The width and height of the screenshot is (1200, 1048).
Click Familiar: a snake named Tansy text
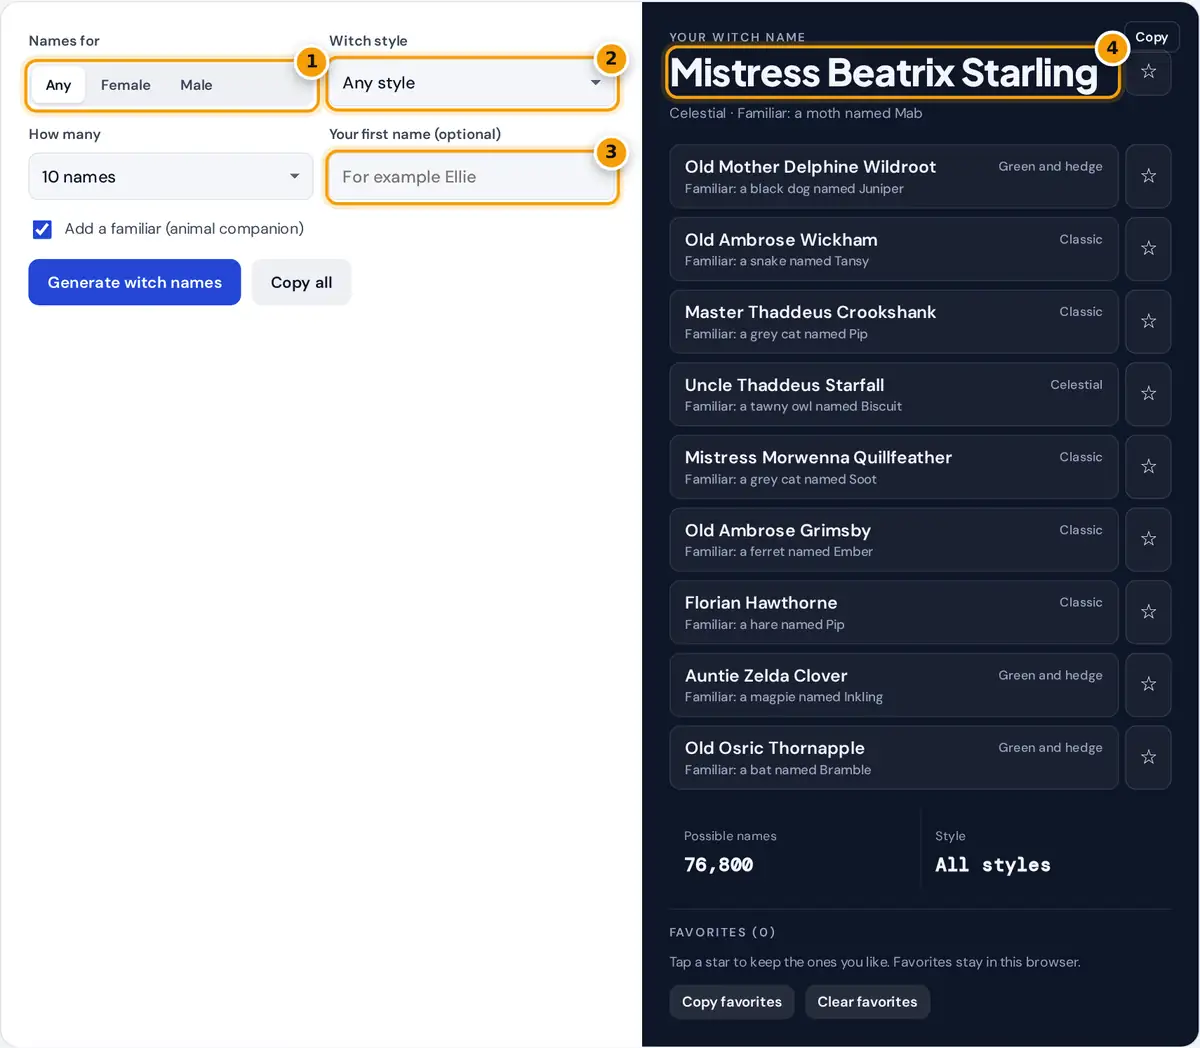pos(777,261)
